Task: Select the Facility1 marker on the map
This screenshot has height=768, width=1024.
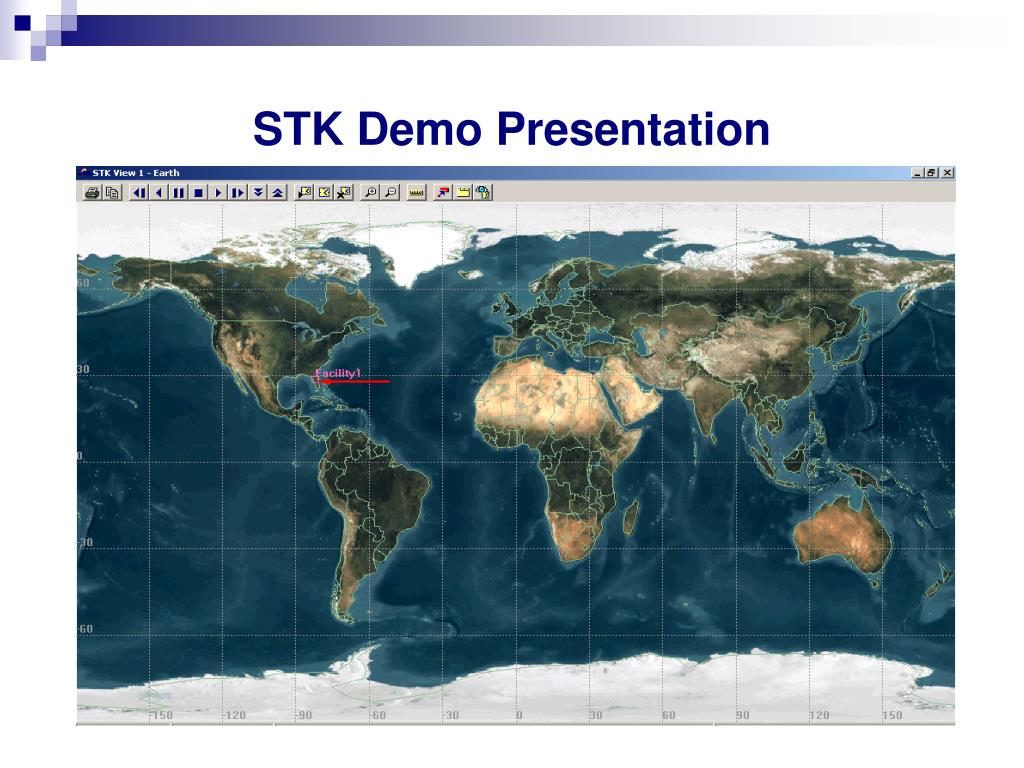Action: (x=315, y=379)
